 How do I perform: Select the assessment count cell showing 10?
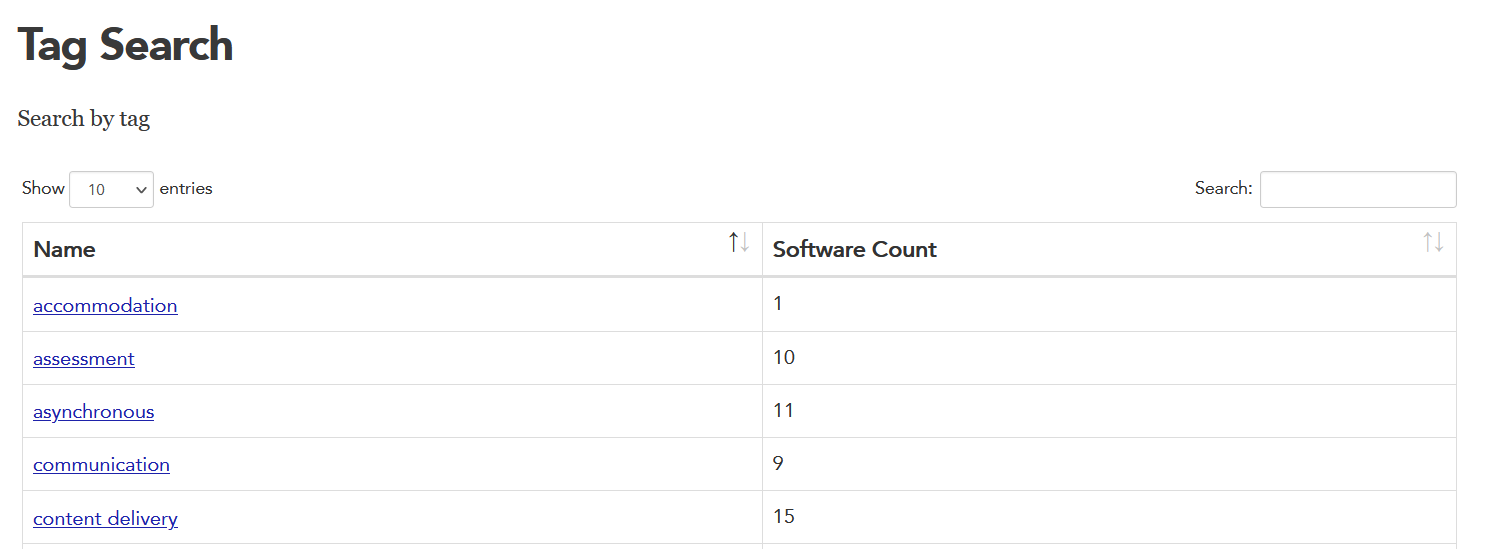784,357
